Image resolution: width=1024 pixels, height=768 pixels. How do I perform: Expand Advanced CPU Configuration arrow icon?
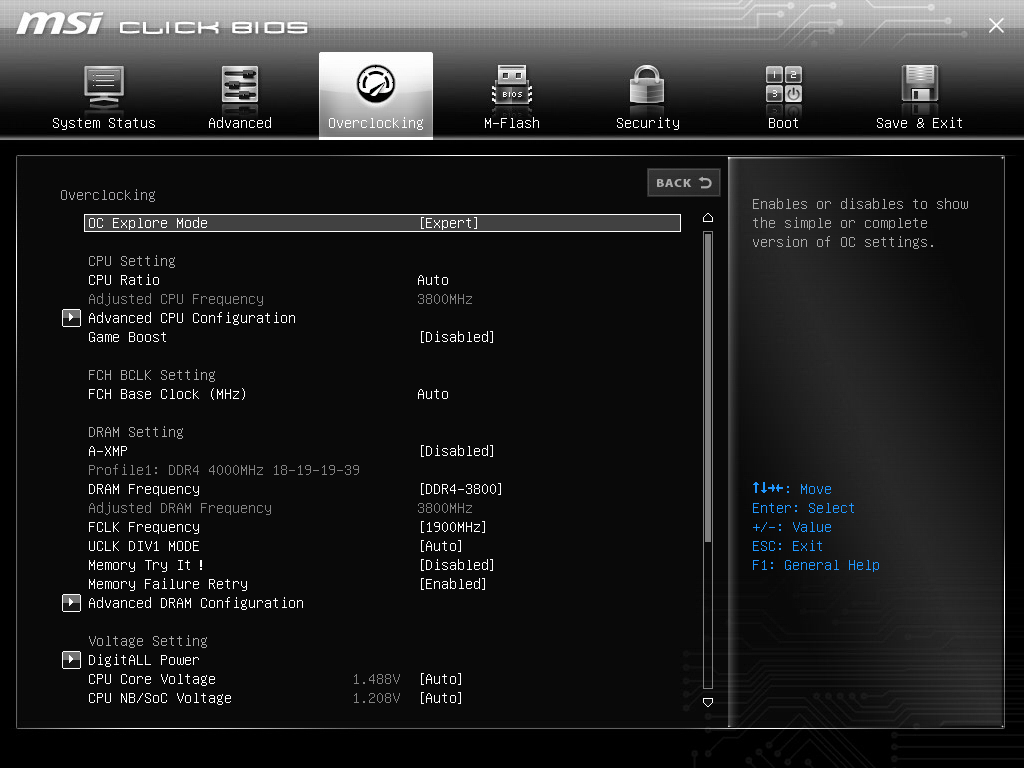(x=71, y=318)
